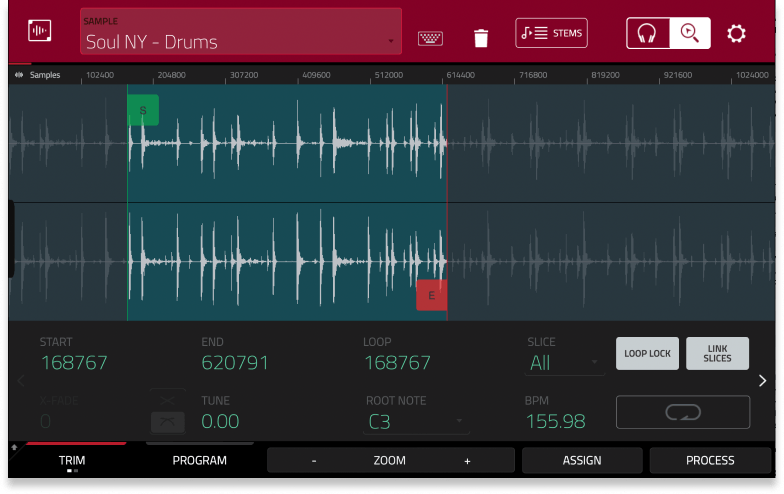
Task: Toggle headphones audition mode
Action: (x=648, y=33)
